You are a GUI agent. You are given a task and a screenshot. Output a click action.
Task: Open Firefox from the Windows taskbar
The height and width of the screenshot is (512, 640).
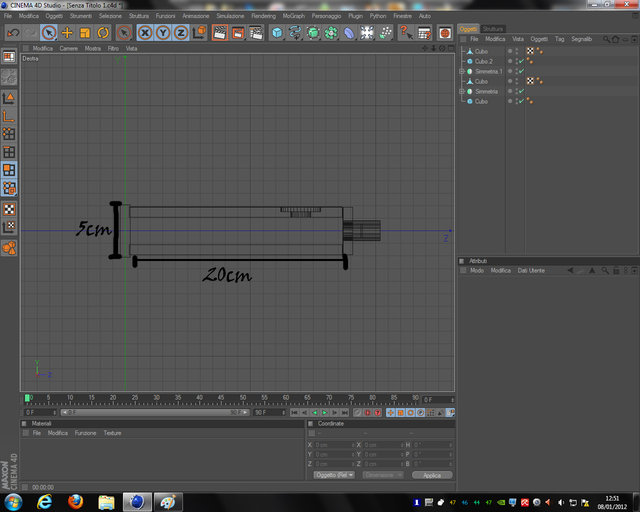76,502
